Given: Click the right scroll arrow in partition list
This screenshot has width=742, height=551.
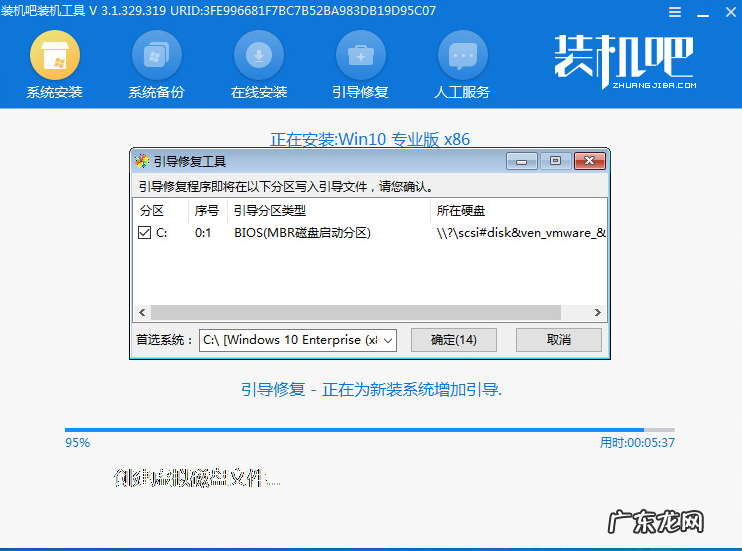Looking at the screenshot, I should 598,312.
